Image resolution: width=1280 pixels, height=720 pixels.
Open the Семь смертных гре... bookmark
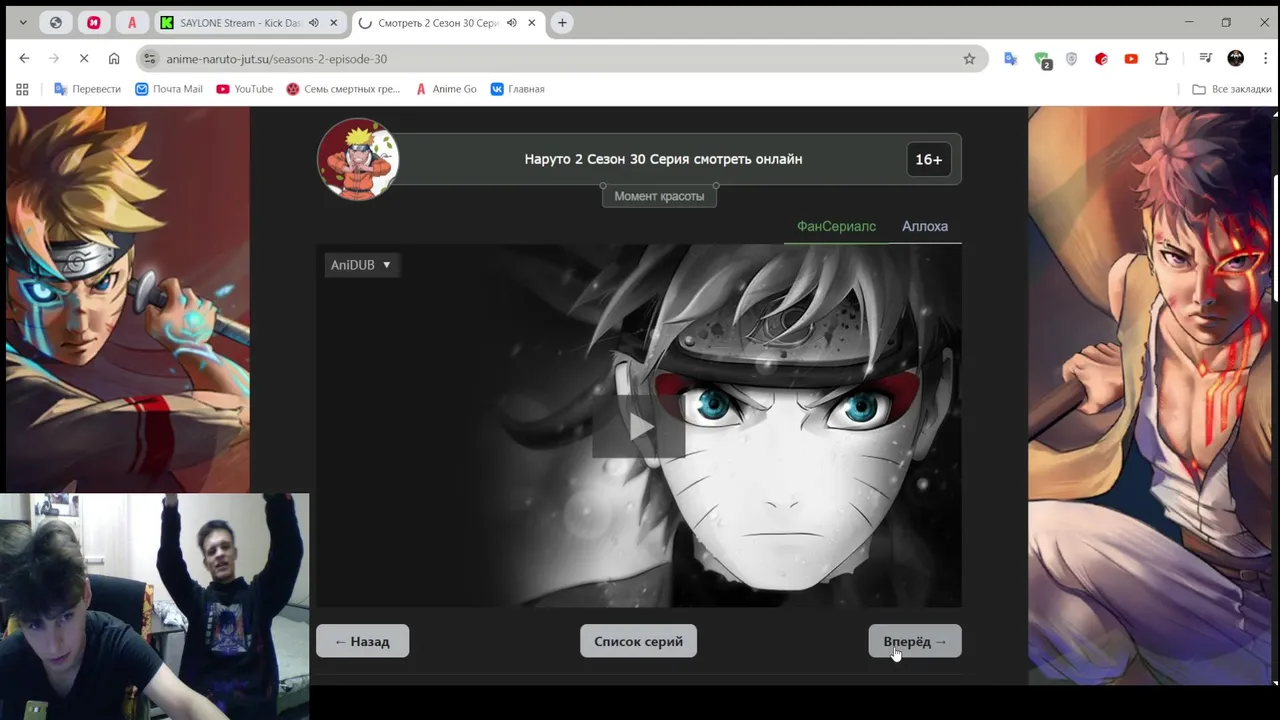[343, 89]
